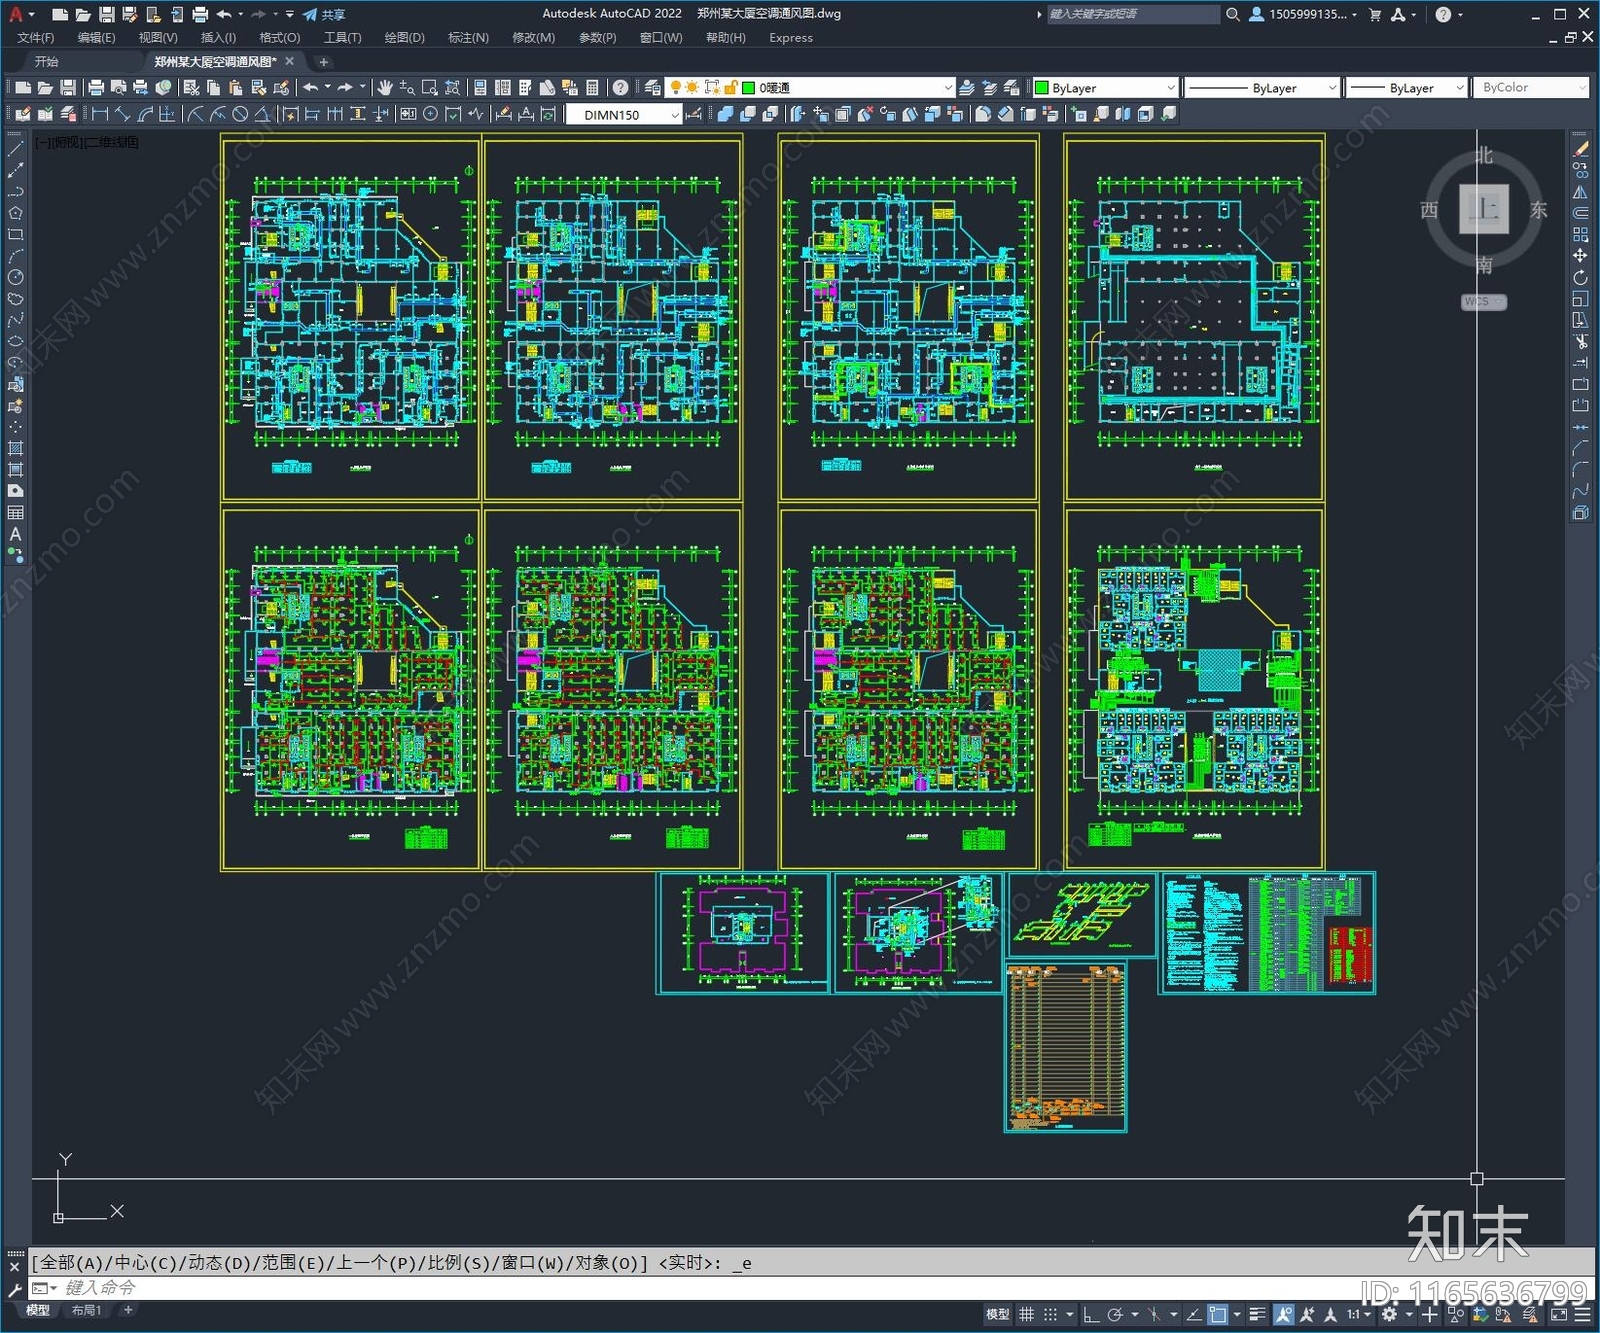Expand the layer dropdown showing 0暖通
The image size is (1600, 1333).
(947, 88)
